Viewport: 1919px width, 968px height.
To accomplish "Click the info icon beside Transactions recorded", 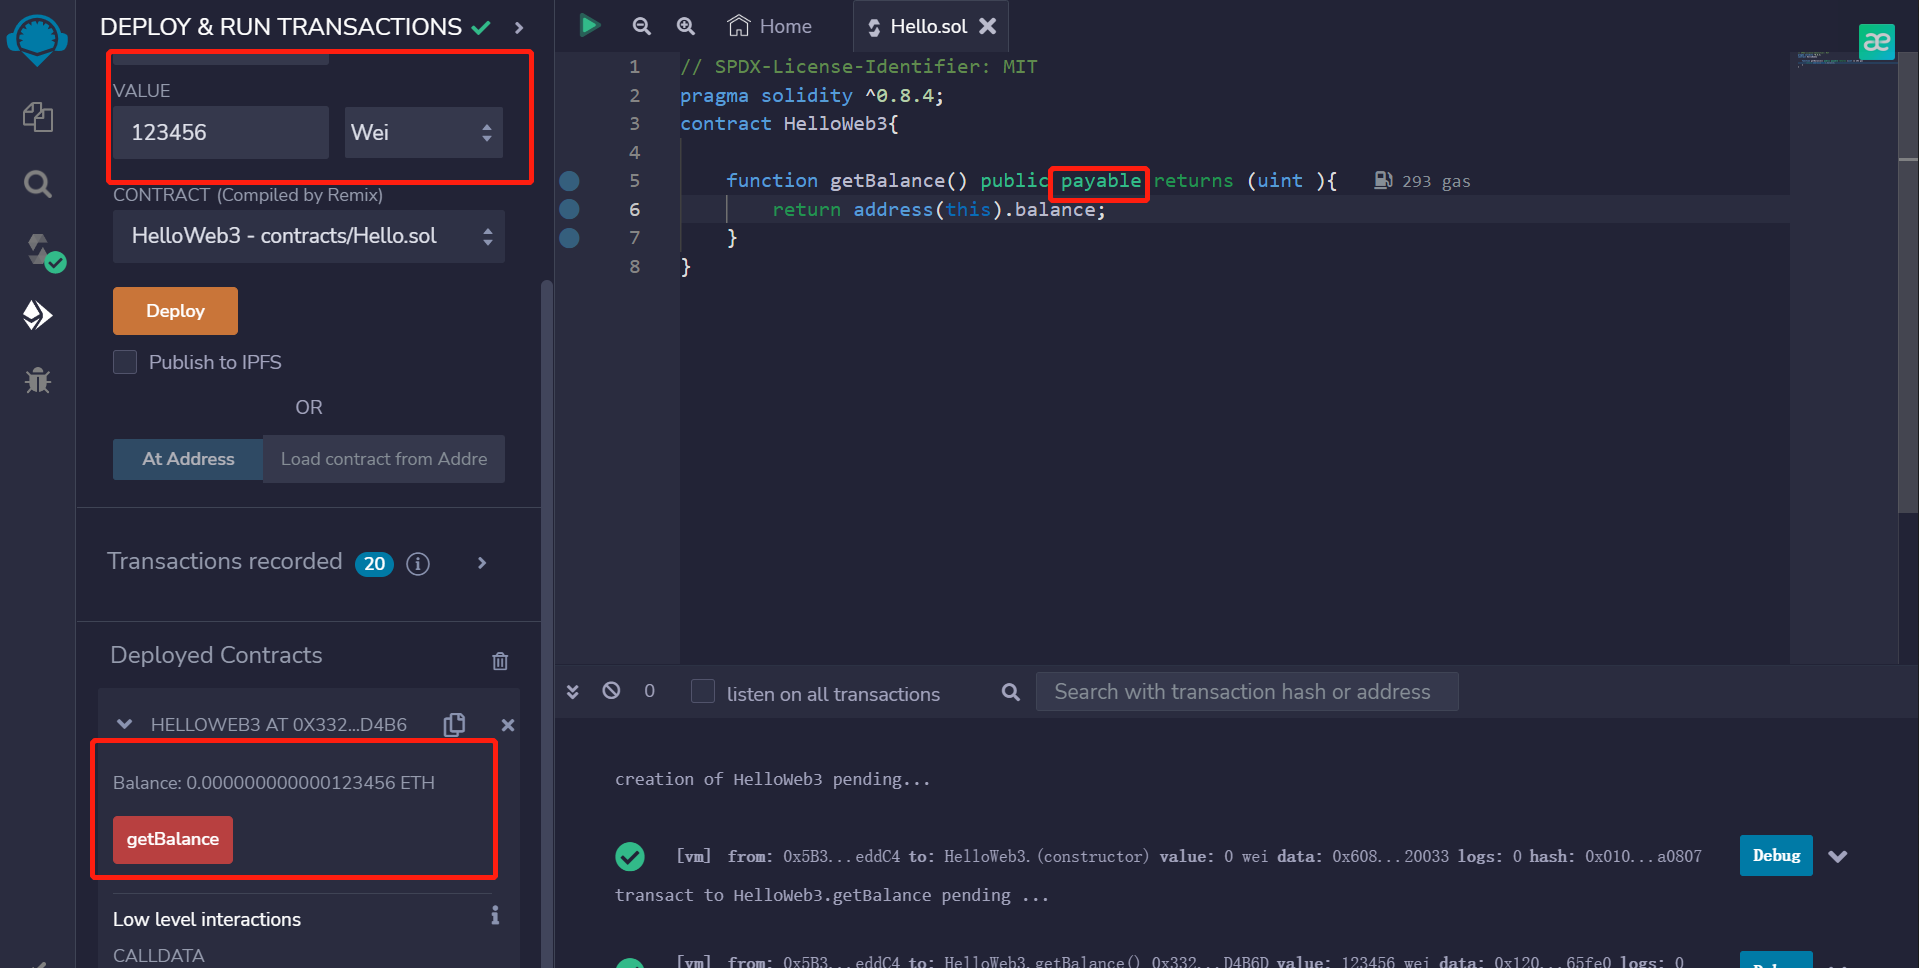I will (x=418, y=564).
